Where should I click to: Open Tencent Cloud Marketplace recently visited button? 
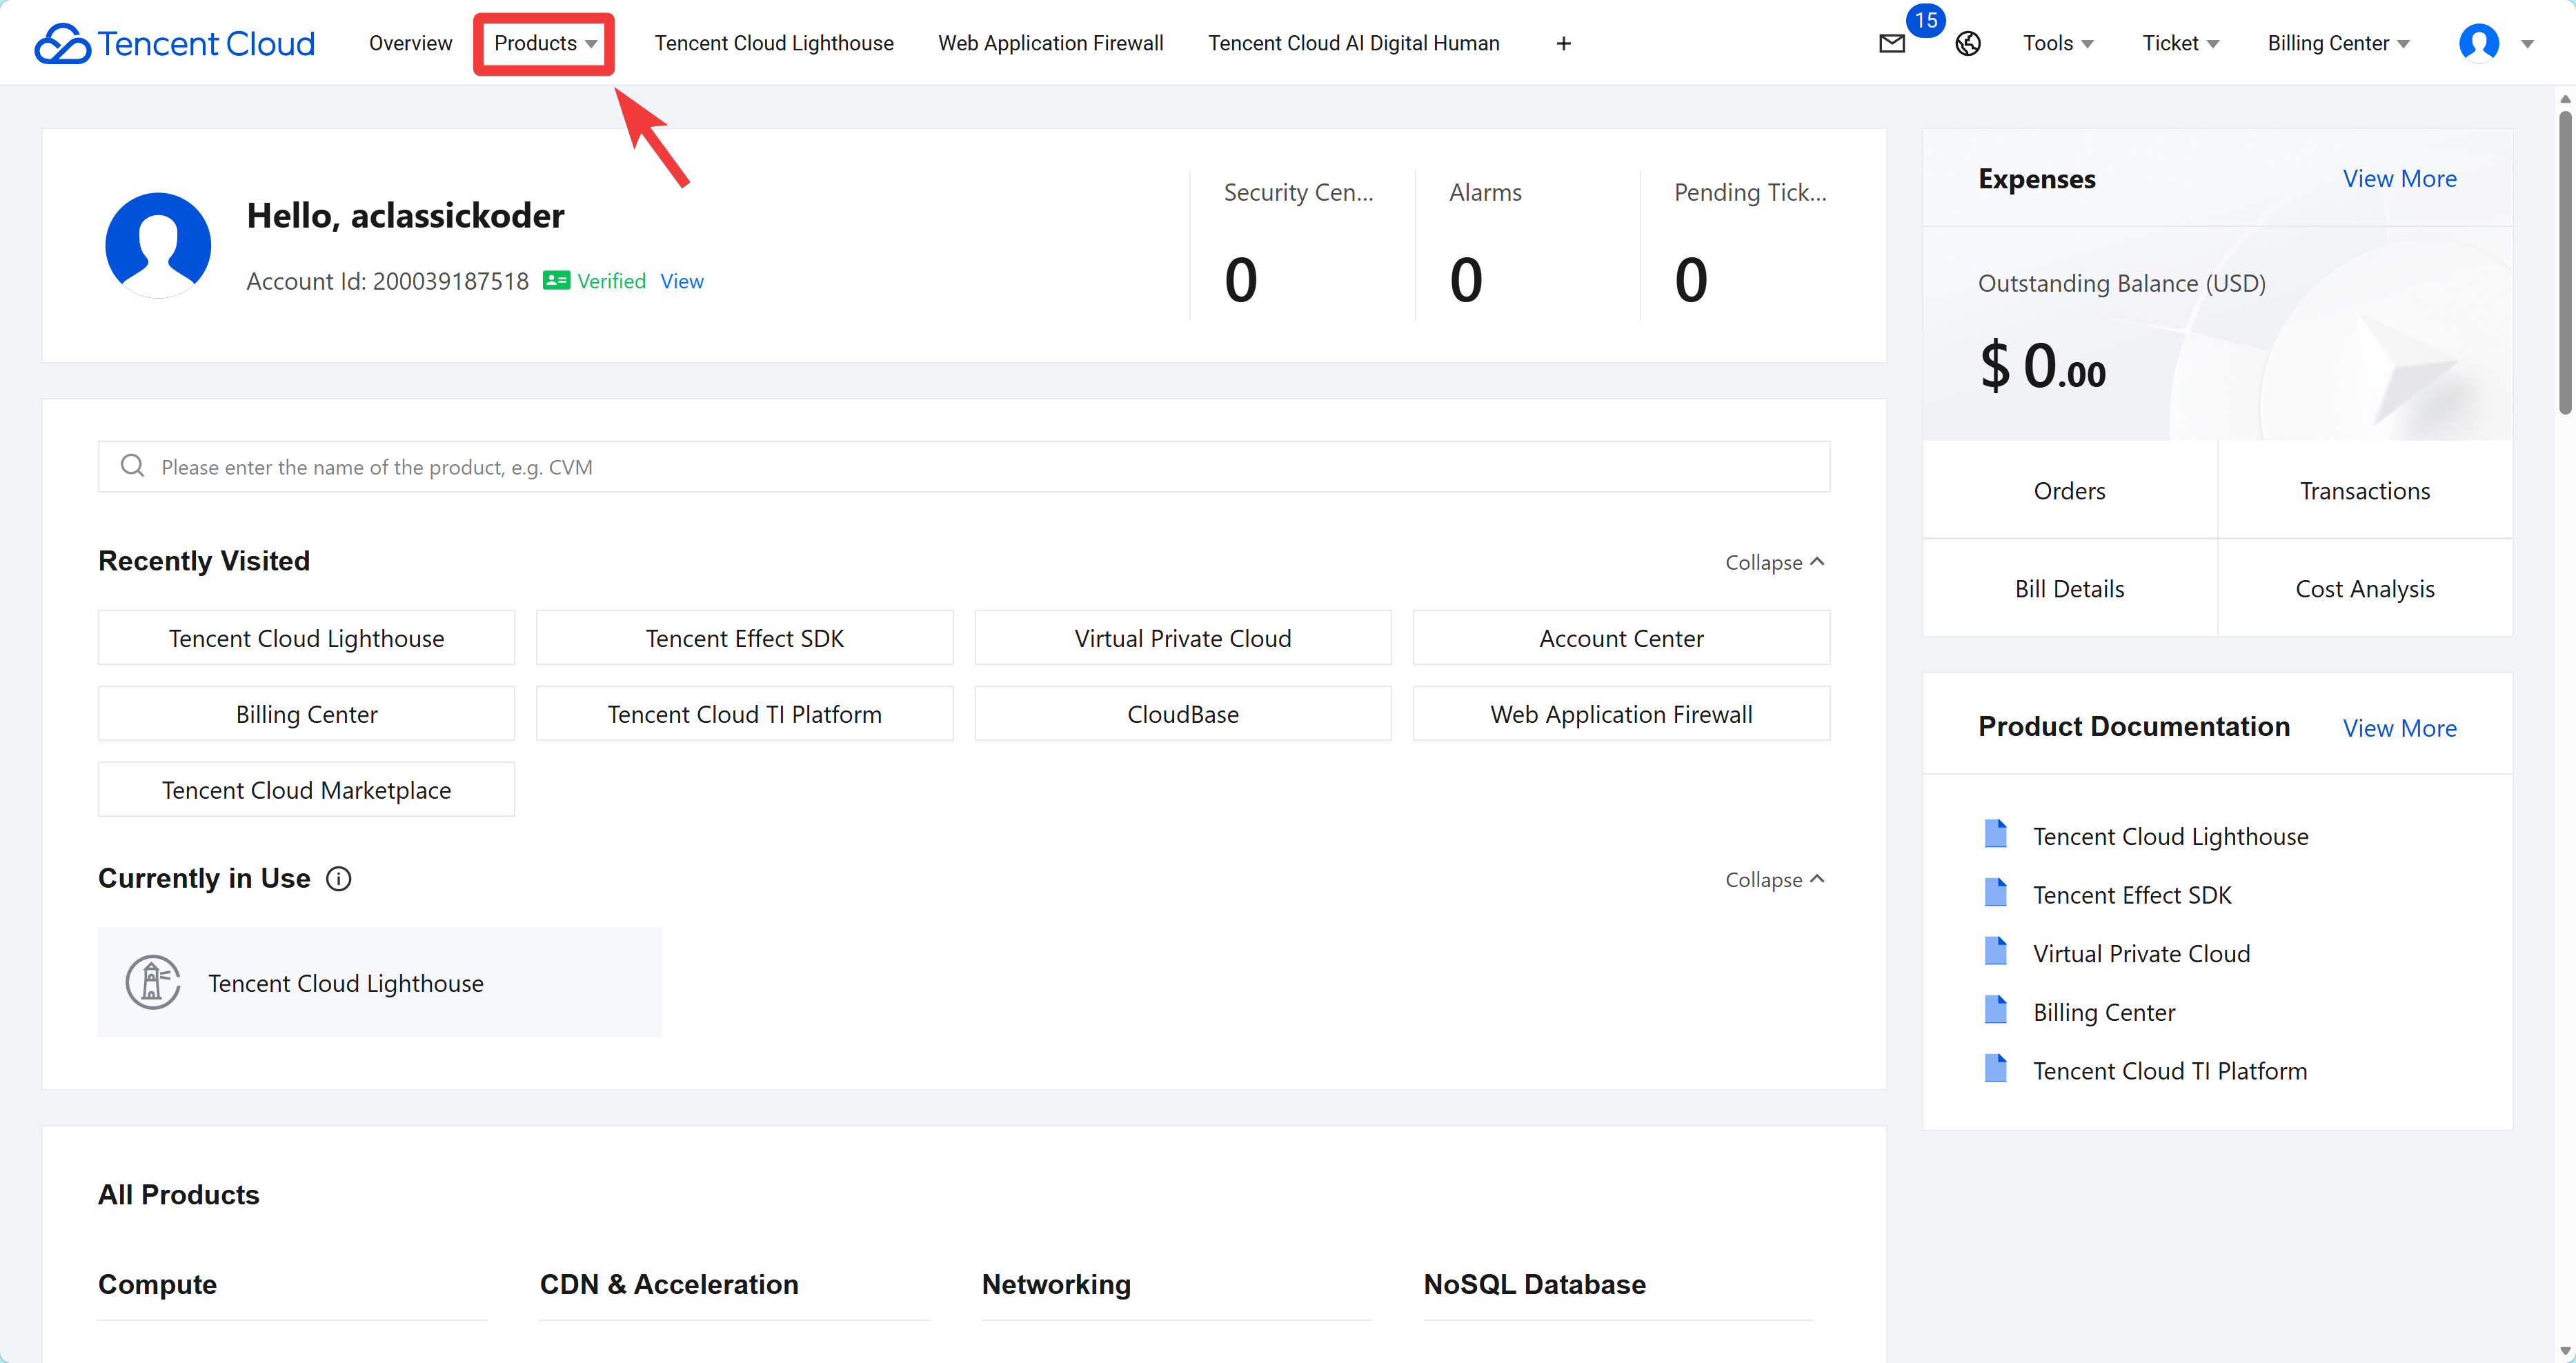click(306, 790)
